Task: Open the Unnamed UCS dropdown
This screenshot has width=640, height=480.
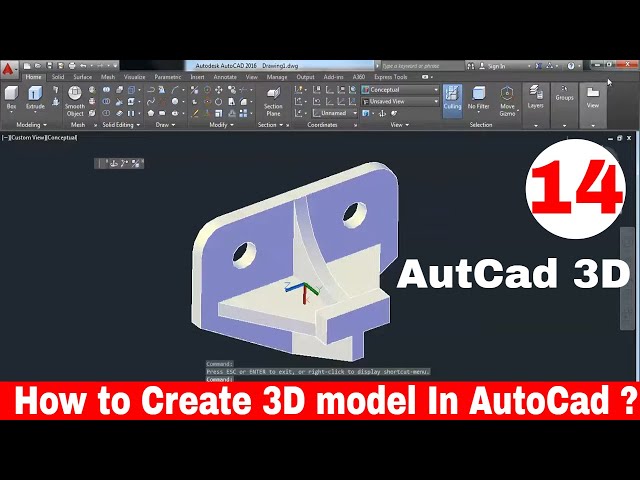Action: tap(335, 113)
